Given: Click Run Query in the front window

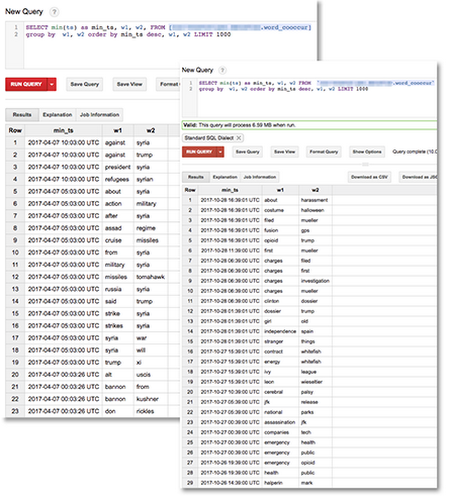Looking at the screenshot, I should 199,152.
